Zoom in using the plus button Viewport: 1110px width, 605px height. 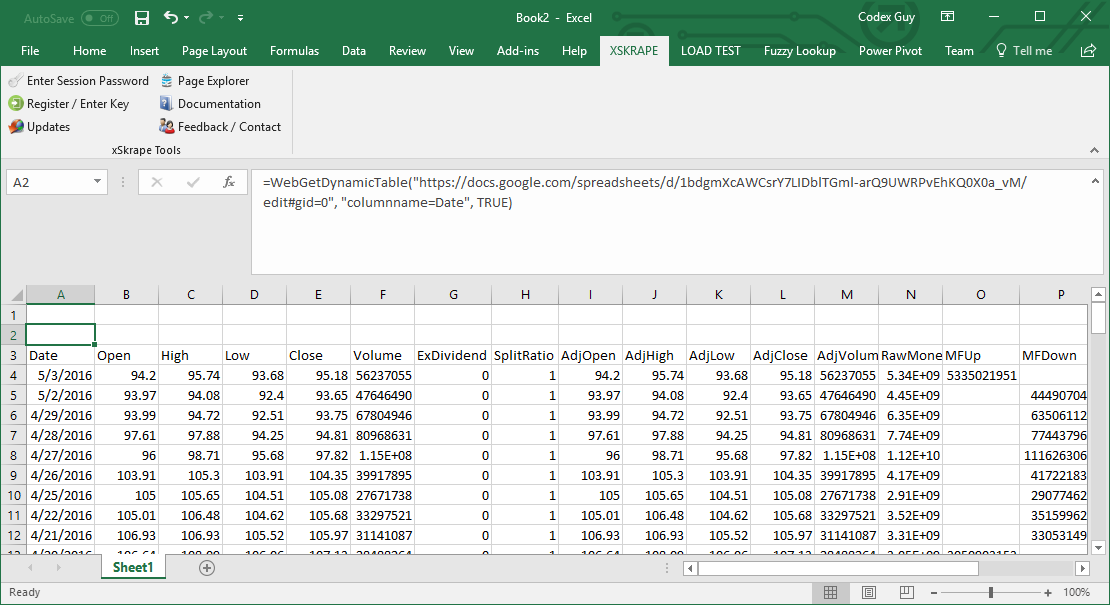point(1048,592)
